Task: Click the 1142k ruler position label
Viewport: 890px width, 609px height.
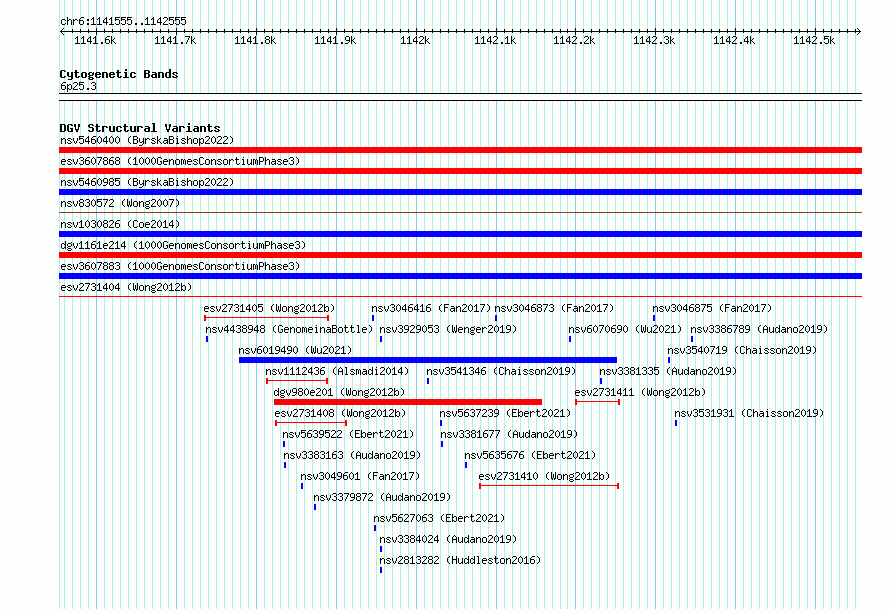Action: tap(415, 40)
